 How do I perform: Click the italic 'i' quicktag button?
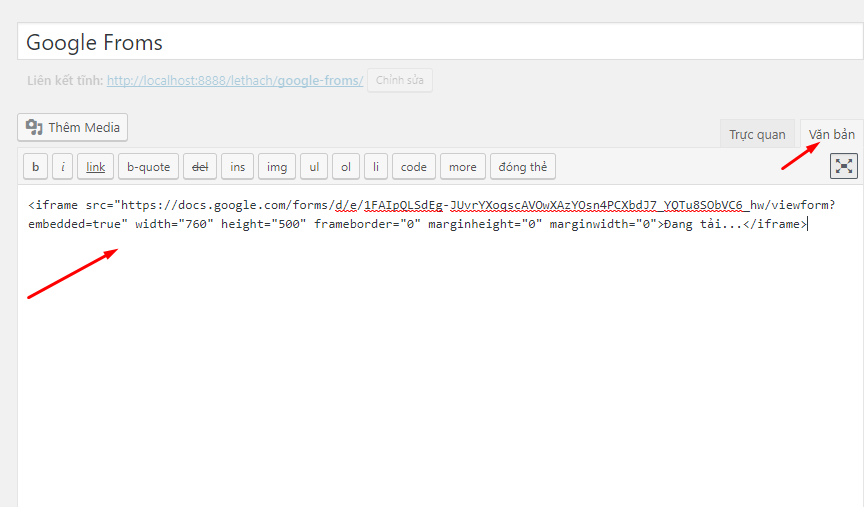63,167
